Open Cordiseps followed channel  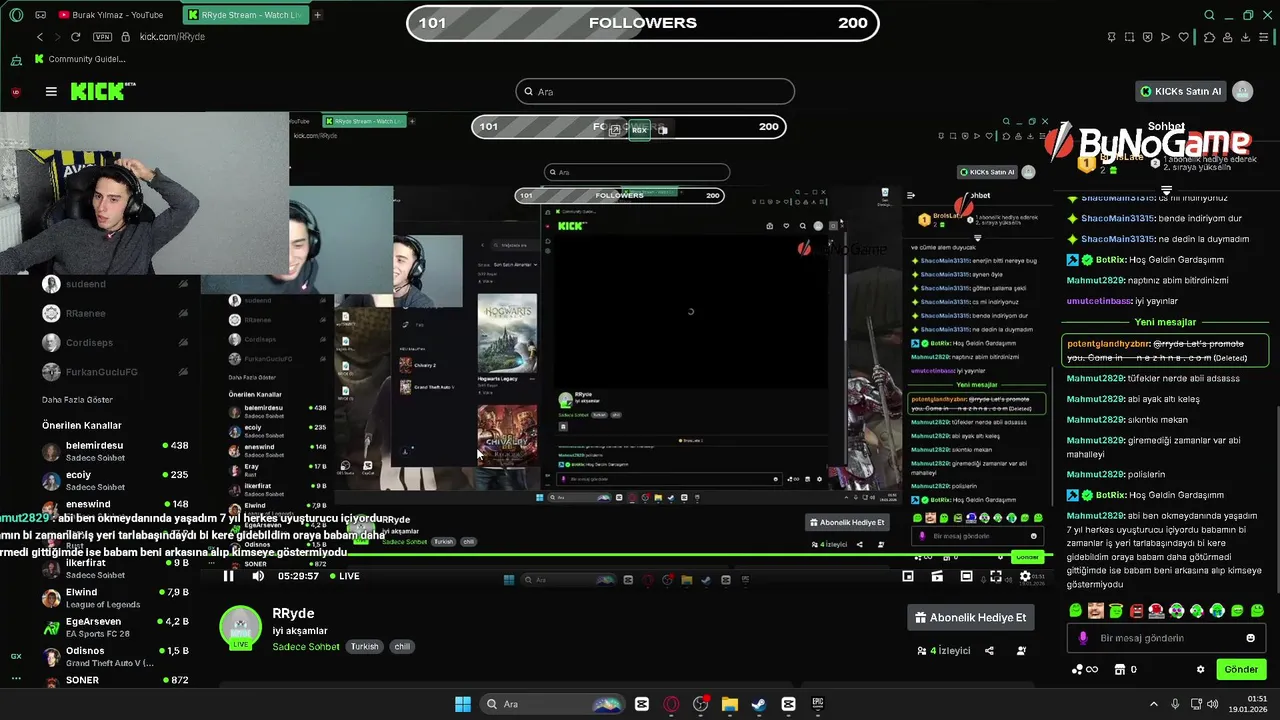[115, 342]
